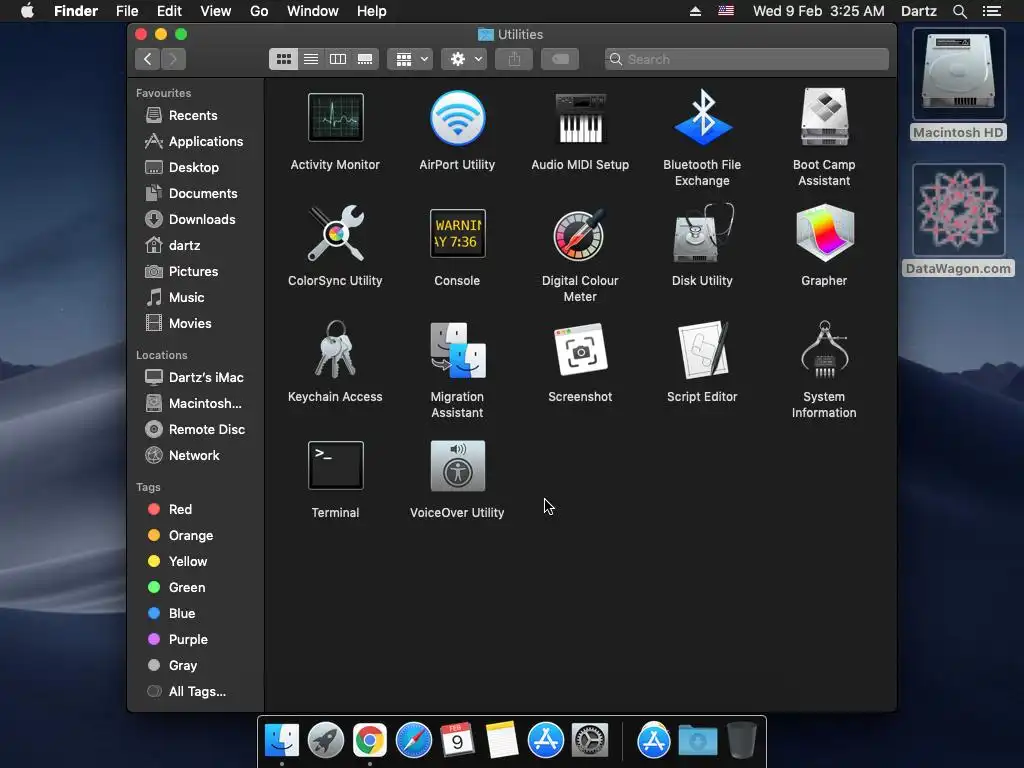Image resolution: width=1024 pixels, height=768 pixels.
Task: Select Digital Colour Meter icon
Action: click(x=580, y=234)
